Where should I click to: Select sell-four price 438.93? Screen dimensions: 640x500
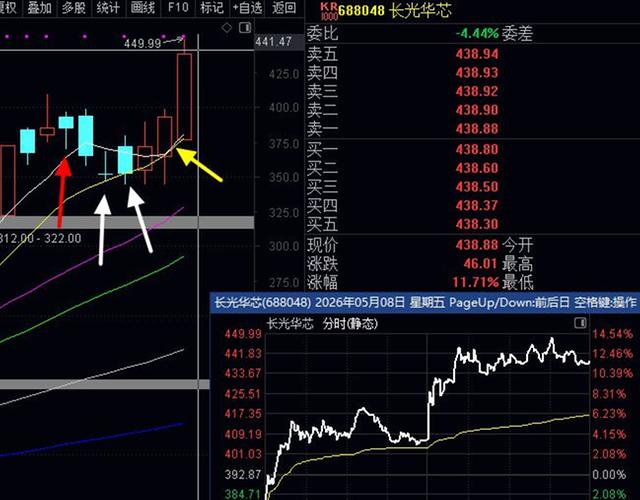tap(477, 73)
